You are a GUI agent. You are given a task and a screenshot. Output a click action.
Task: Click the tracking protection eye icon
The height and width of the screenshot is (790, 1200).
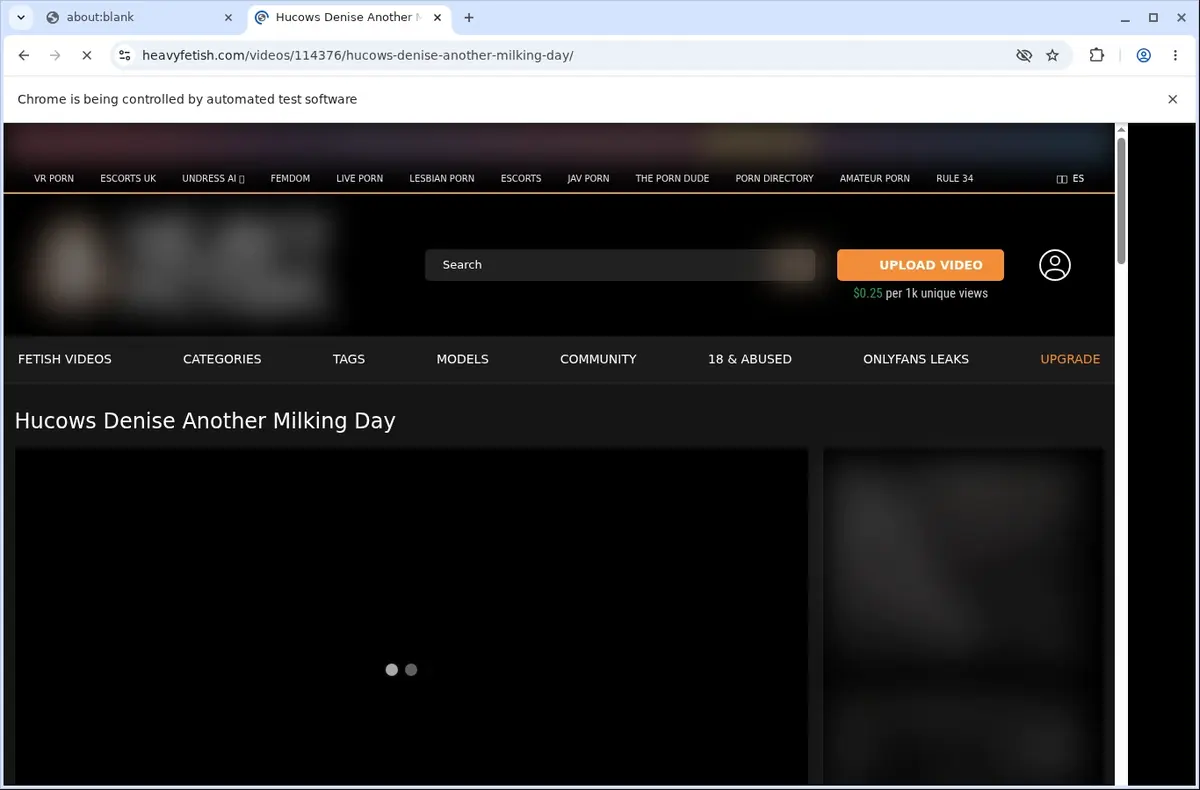pos(1023,55)
